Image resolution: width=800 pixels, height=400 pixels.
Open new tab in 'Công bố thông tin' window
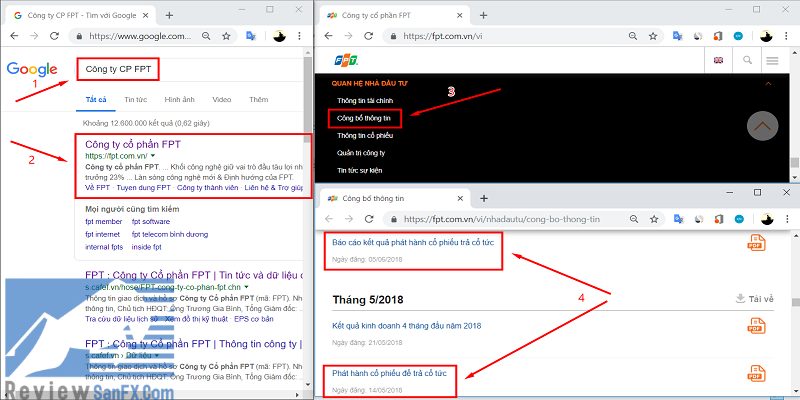click(484, 198)
